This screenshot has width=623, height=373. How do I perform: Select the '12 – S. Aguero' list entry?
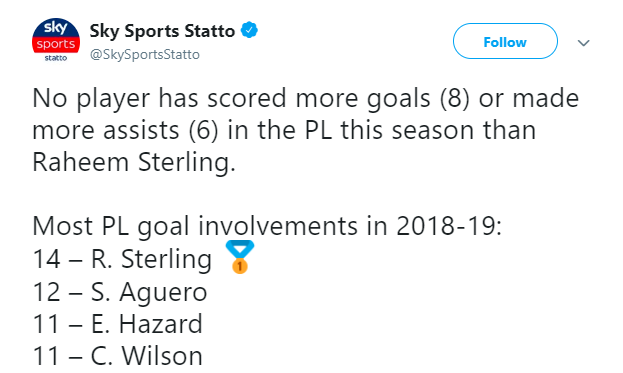[120, 292]
